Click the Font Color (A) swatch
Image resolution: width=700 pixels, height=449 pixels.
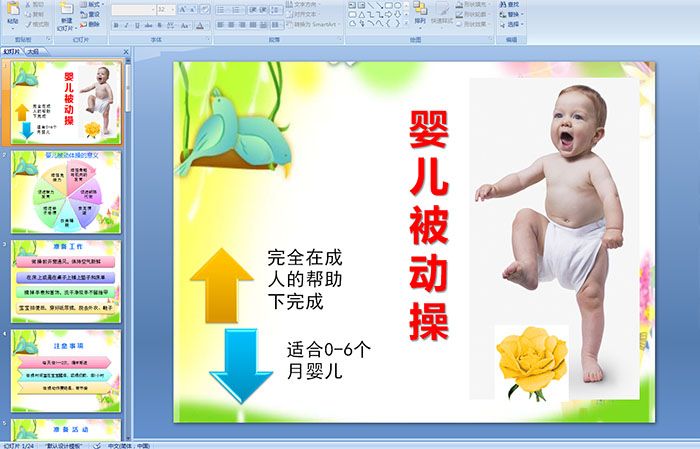[x=200, y=26]
